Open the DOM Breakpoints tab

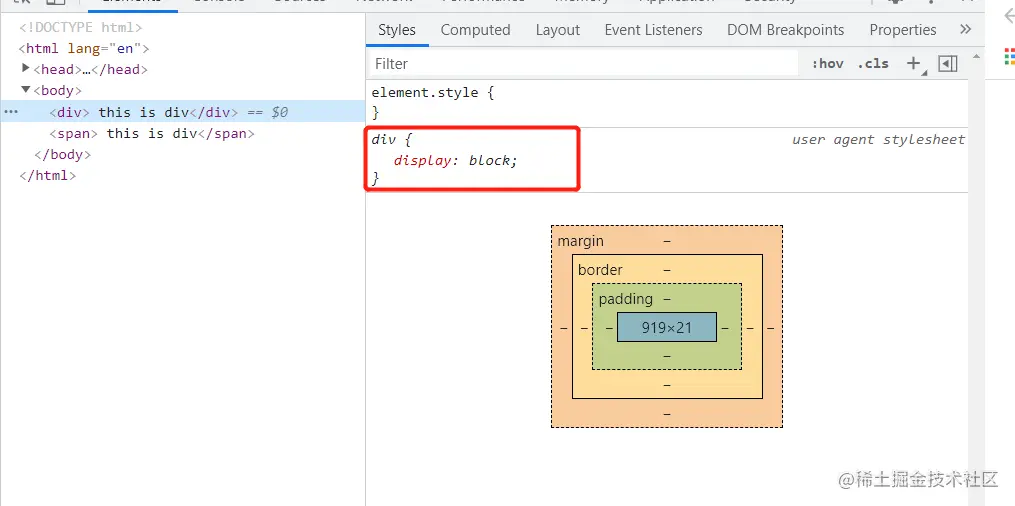pyautogui.click(x=785, y=30)
